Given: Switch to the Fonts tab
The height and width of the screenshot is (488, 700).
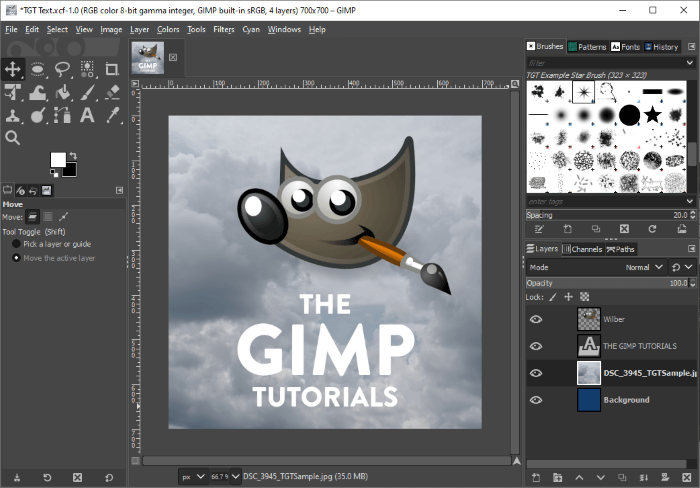Looking at the screenshot, I should click(625, 46).
